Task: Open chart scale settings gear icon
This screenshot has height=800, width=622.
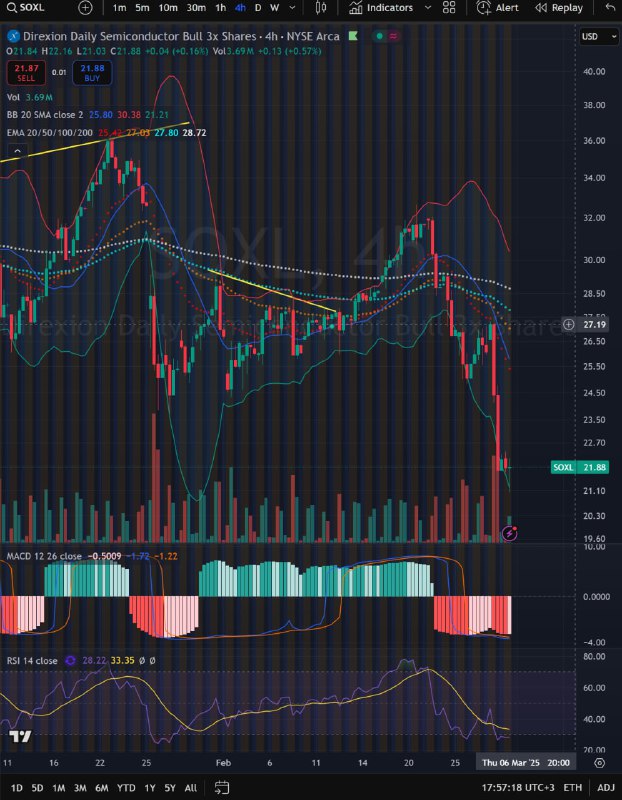Action: (x=600, y=763)
